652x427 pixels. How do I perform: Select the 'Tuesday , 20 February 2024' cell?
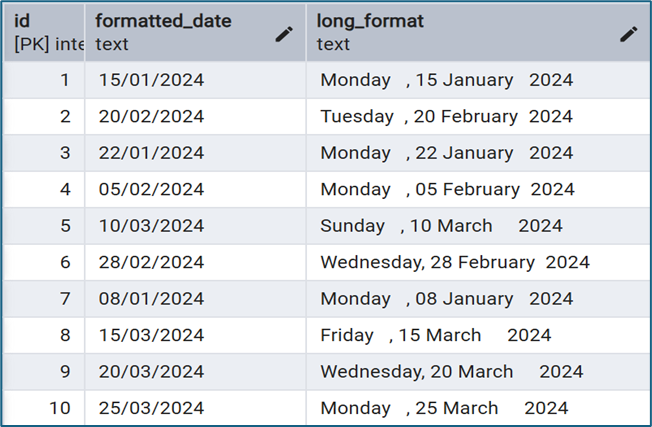pyautogui.click(x=446, y=116)
